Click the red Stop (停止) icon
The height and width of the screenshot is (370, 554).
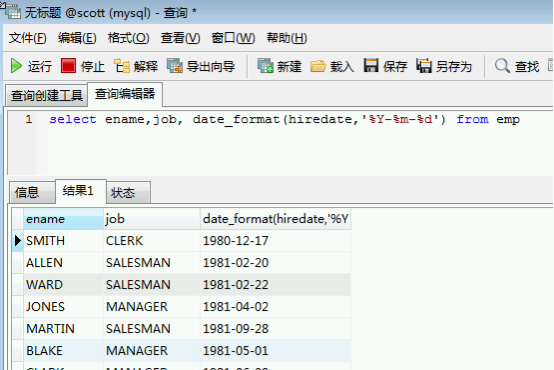68,66
